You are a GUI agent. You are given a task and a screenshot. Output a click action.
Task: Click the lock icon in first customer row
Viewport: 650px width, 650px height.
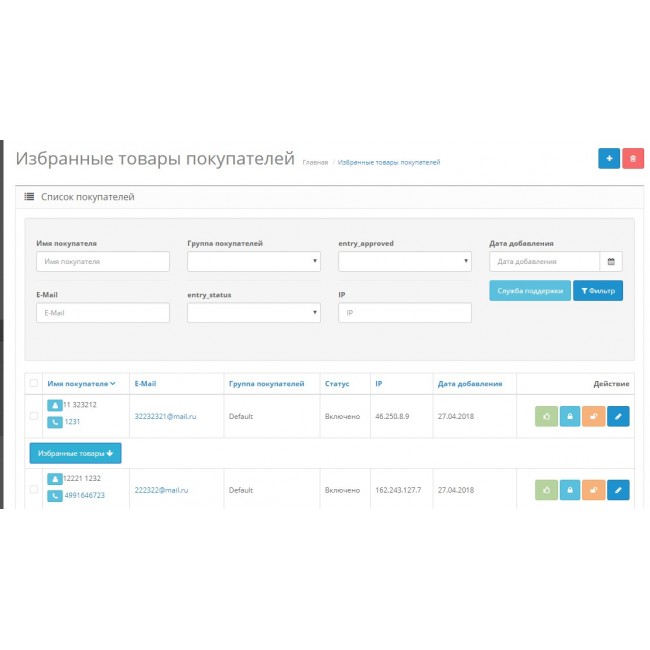click(x=570, y=416)
